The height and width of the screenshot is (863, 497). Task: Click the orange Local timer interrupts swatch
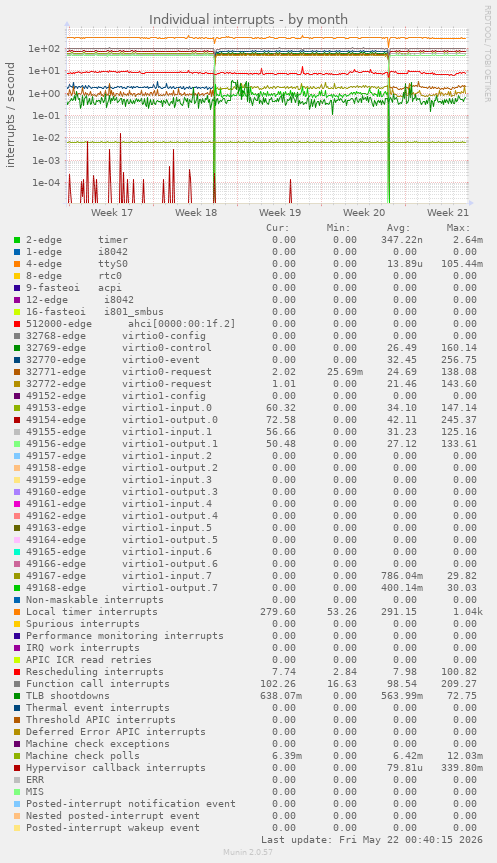(x=17, y=612)
